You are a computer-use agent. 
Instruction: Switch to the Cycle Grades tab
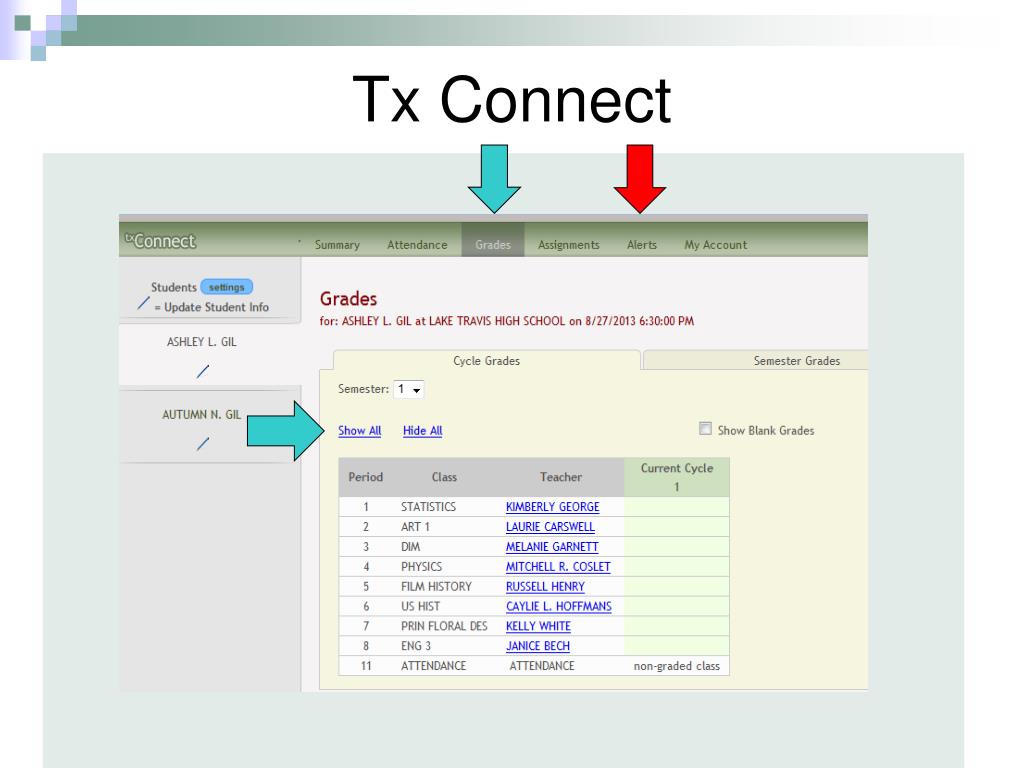pos(487,360)
